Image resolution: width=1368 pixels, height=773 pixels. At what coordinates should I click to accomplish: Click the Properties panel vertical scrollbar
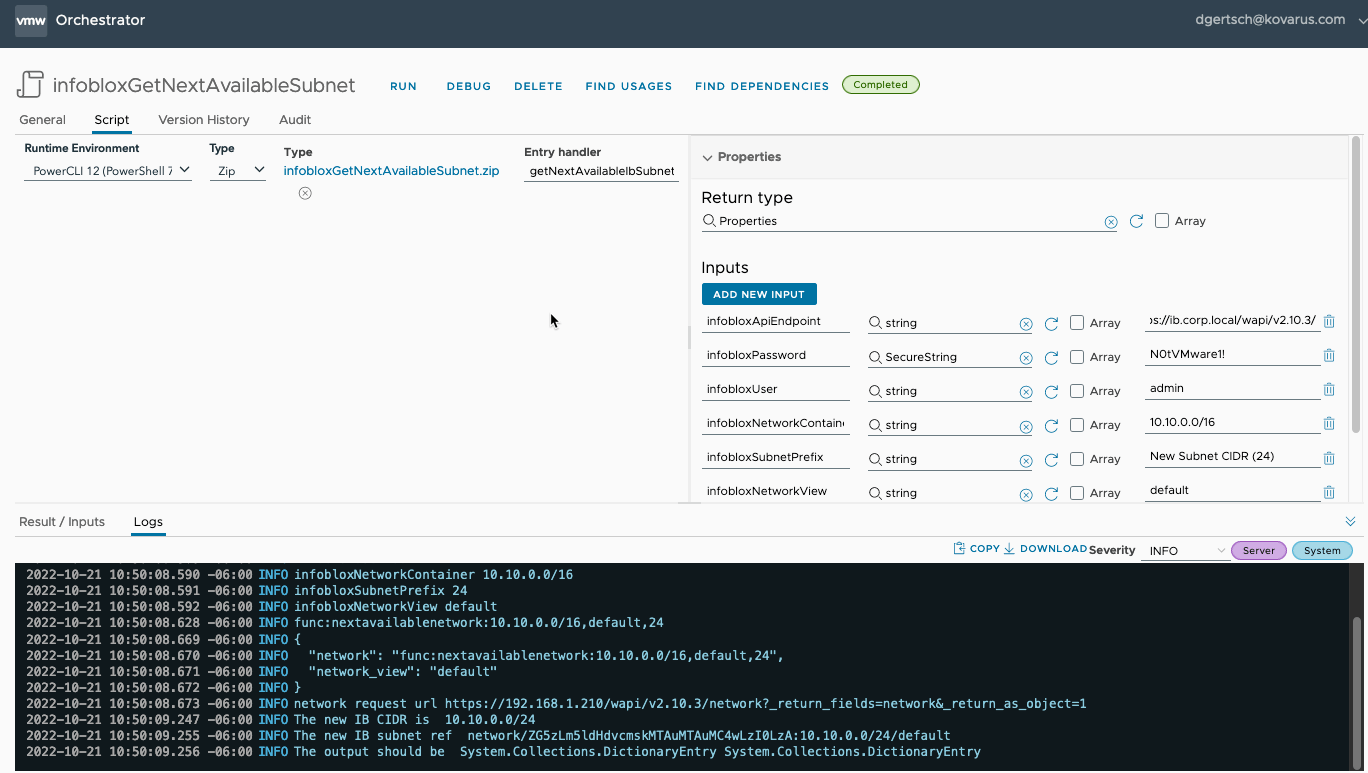tap(1356, 285)
